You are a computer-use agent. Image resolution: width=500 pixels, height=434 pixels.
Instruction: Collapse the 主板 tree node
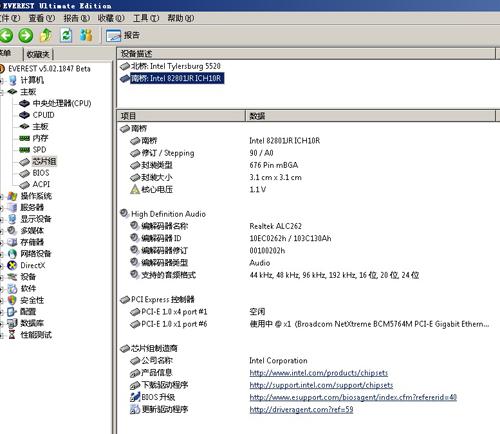click(2, 92)
